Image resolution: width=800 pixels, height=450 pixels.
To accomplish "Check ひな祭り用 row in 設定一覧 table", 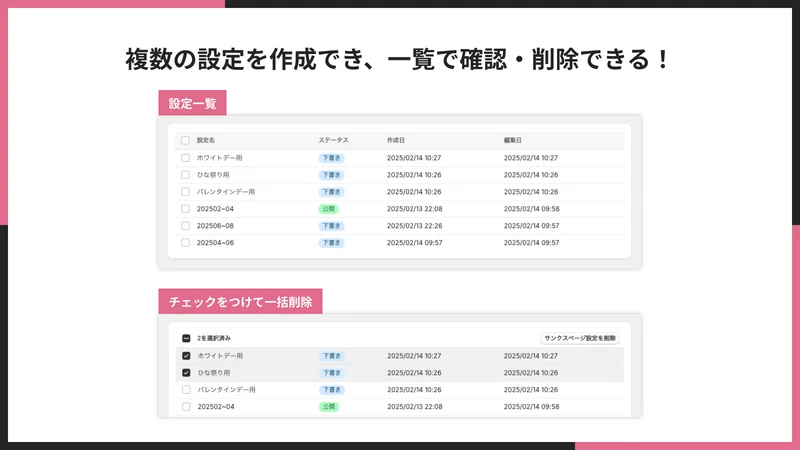I will (185, 175).
